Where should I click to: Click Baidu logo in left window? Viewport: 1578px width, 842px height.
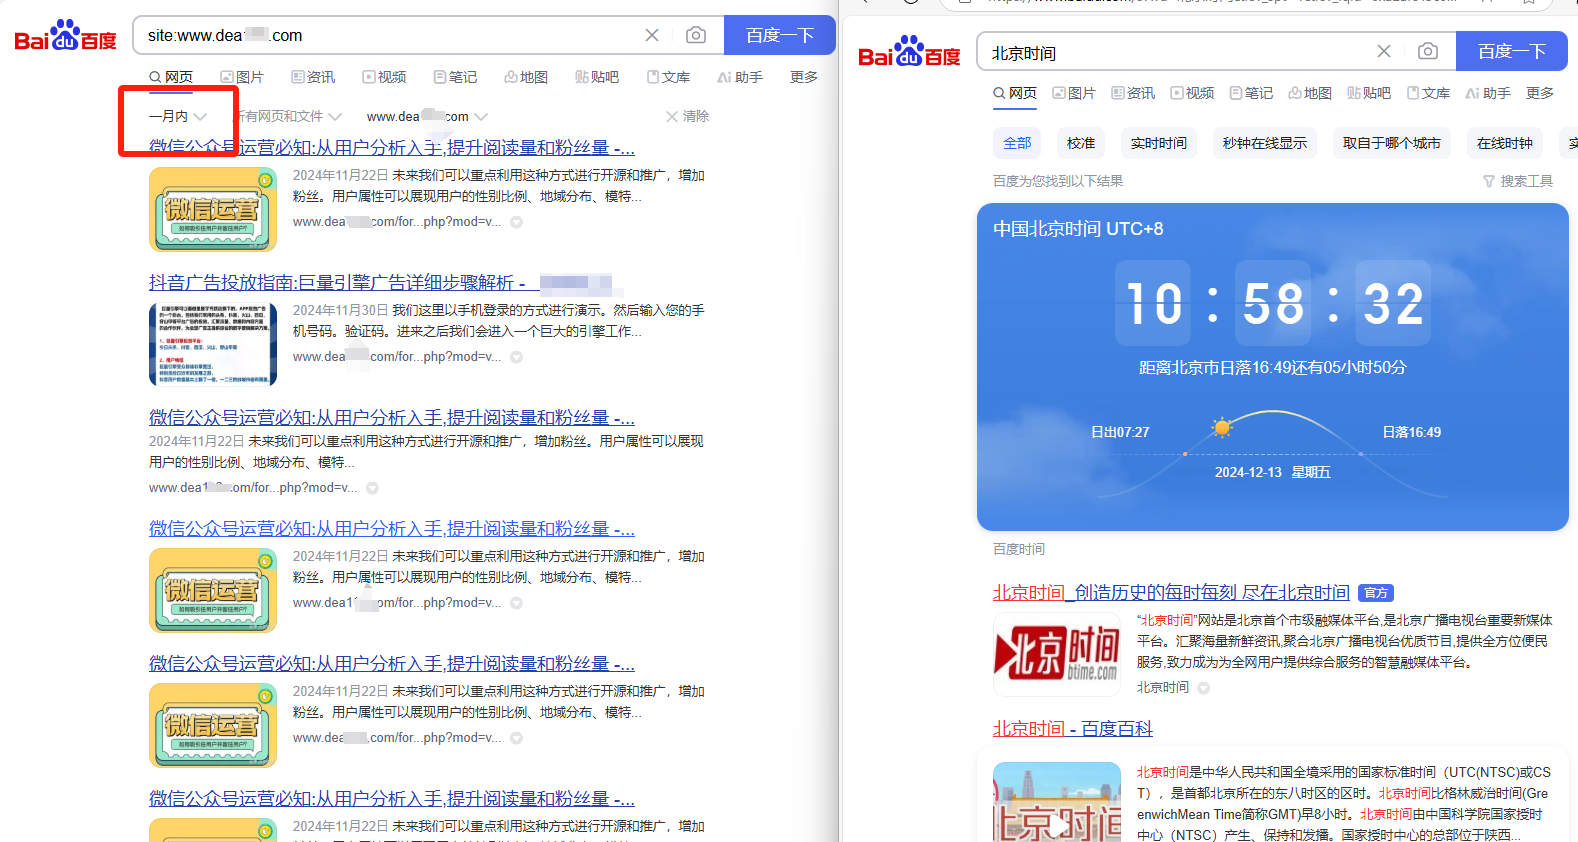click(x=65, y=36)
